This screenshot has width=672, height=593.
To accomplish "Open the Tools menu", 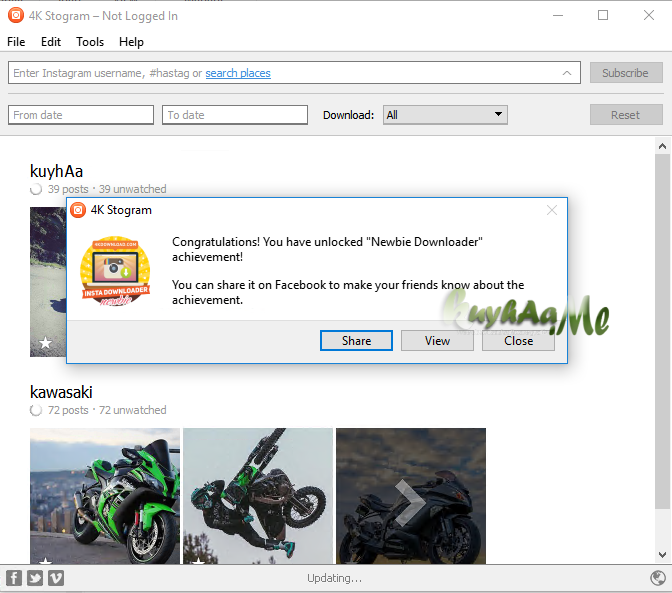I will [90, 42].
